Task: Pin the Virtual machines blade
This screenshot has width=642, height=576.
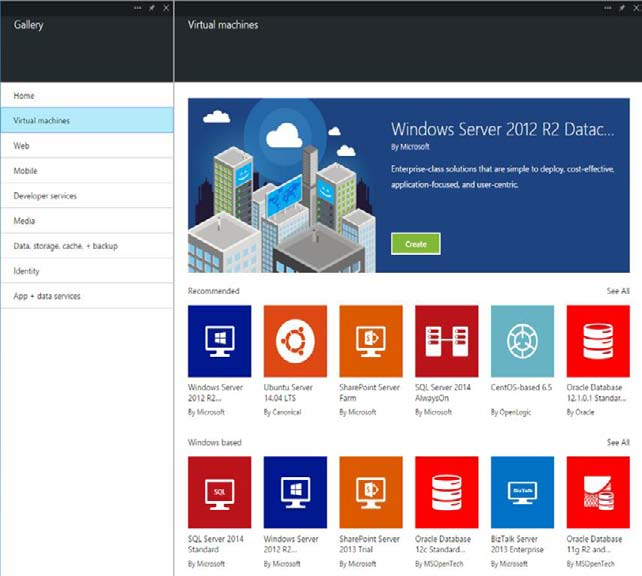Action: [621, 7]
